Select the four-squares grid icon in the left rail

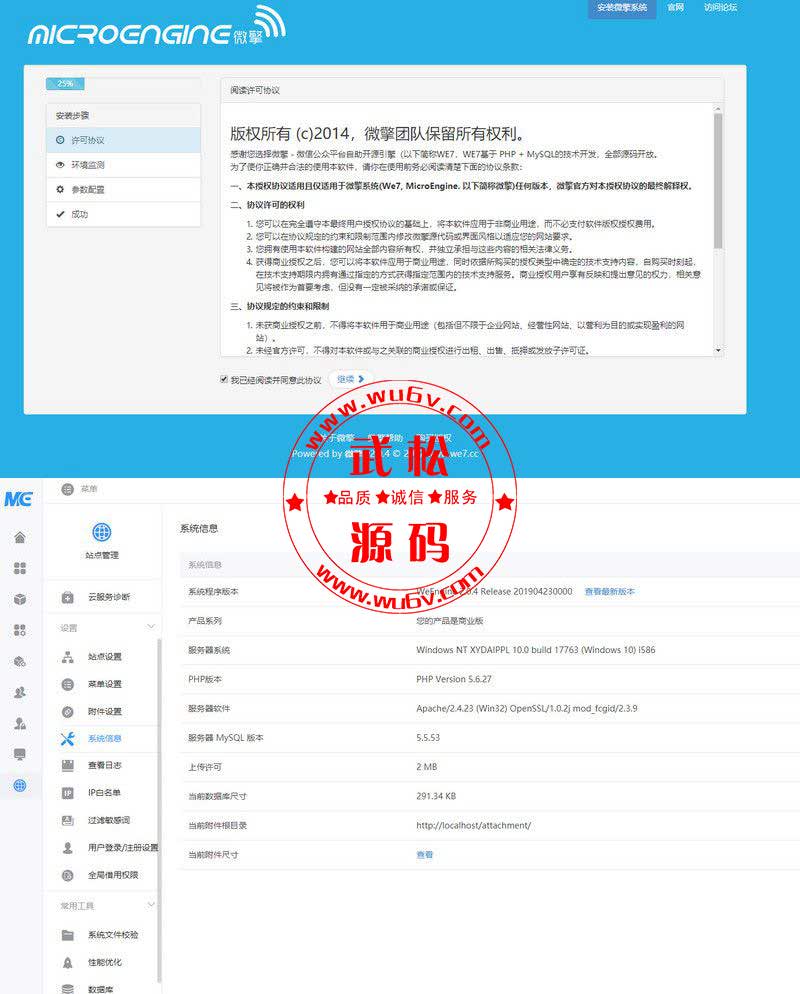coord(20,568)
